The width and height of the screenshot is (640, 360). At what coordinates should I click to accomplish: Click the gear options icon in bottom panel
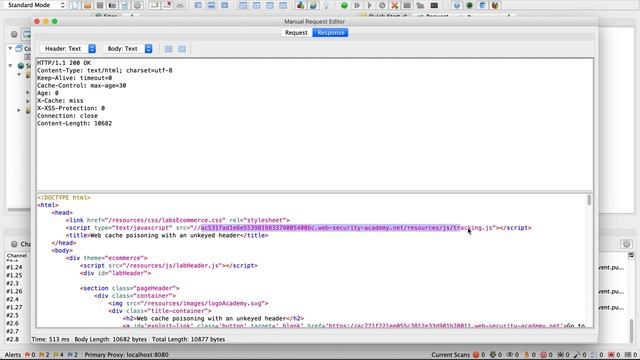tap(627, 244)
